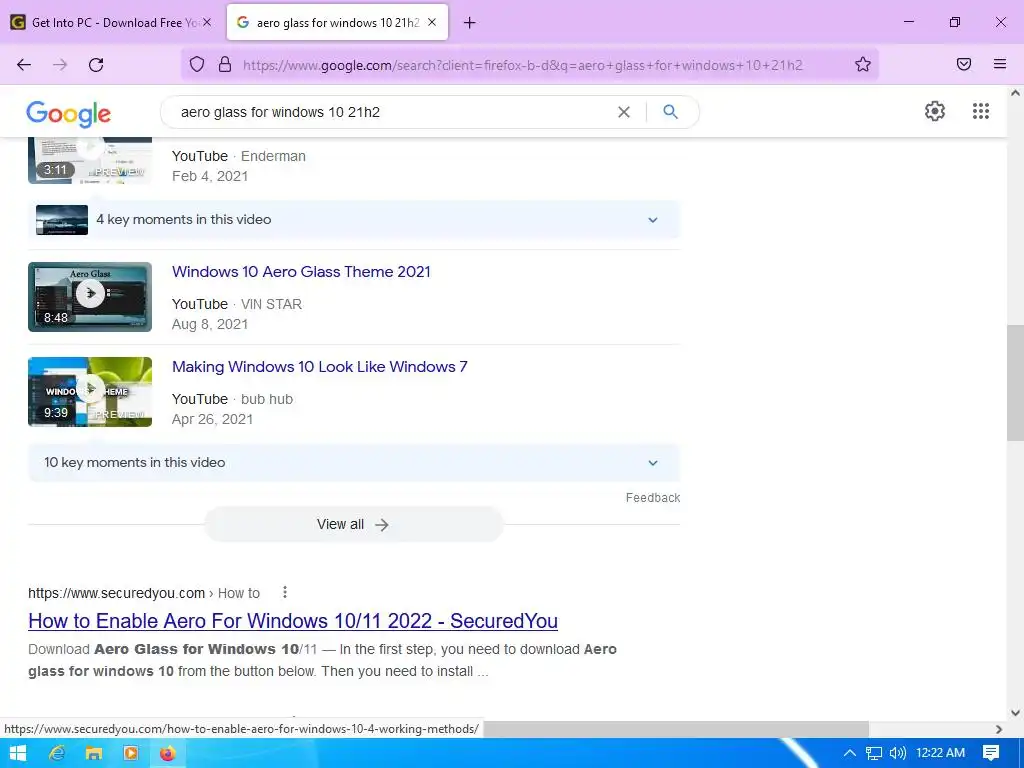Image resolution: width=1024 pixels, height=768 pixels.
Task: Show hidden system tray icons
Action: [x=850, y=753]
